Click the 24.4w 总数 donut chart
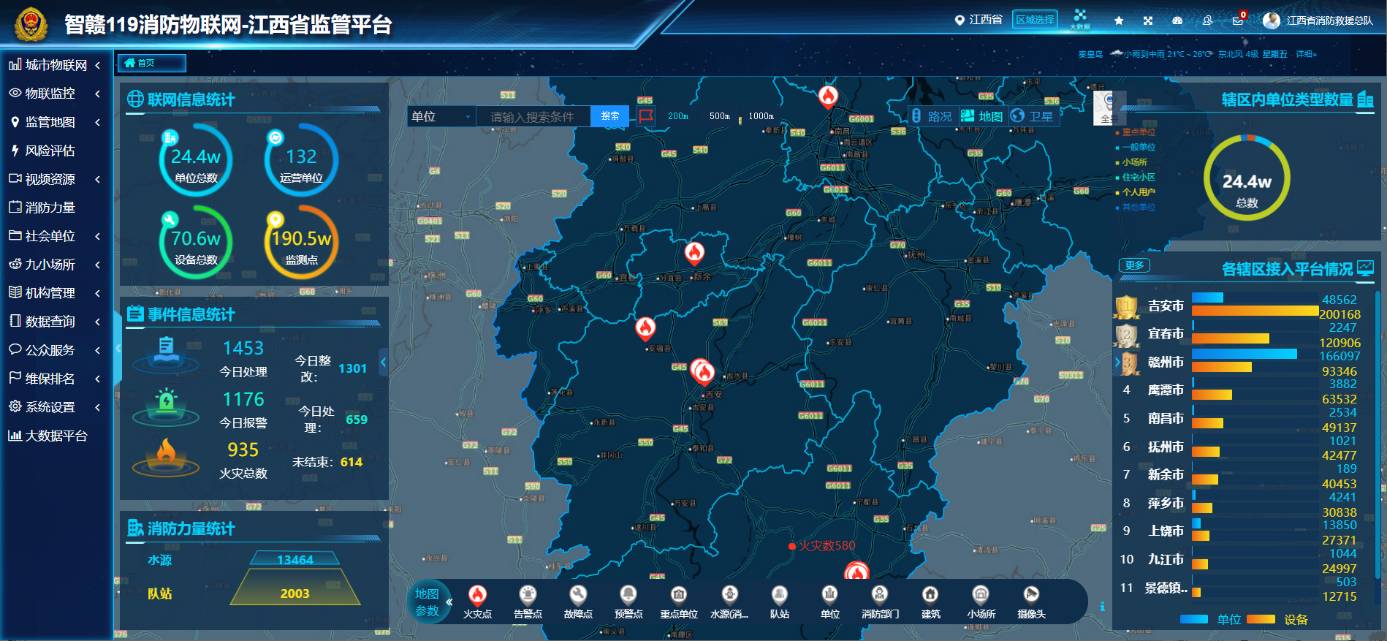 [1246, 178]
